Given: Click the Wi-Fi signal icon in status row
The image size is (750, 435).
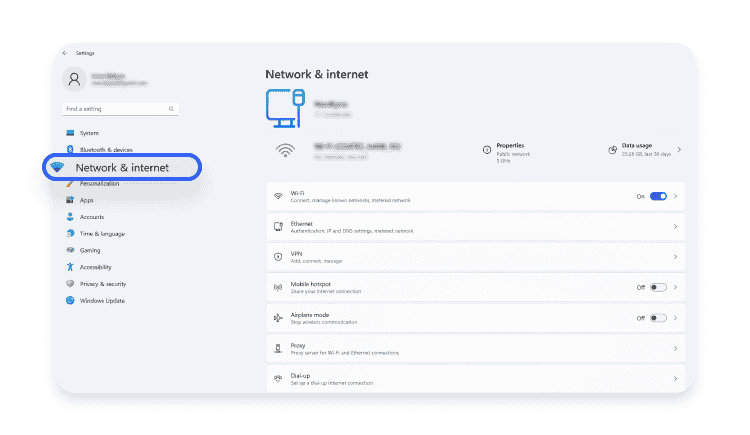Looking at the screenshot, I should [x=285, y=150].
